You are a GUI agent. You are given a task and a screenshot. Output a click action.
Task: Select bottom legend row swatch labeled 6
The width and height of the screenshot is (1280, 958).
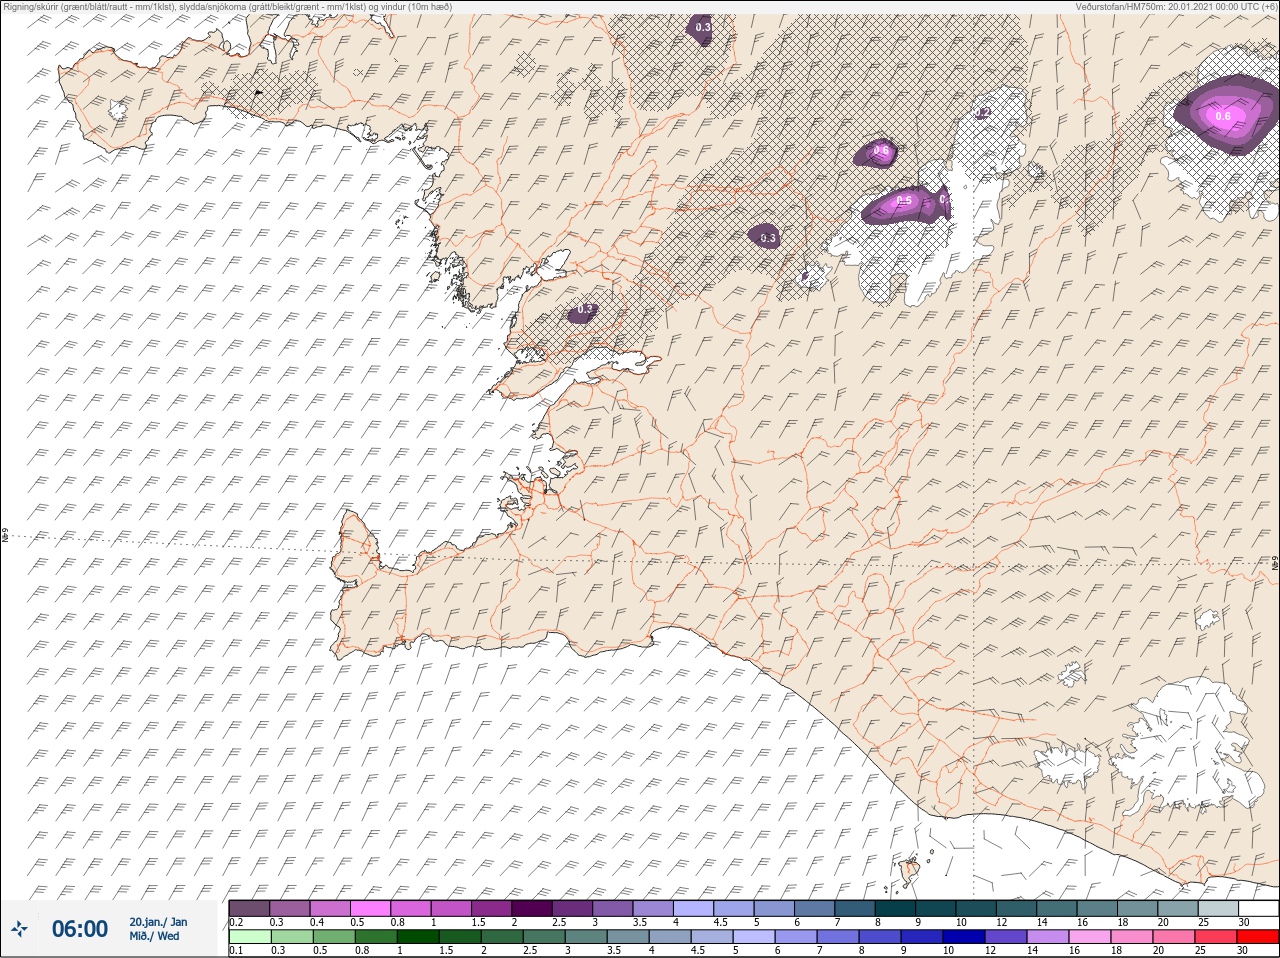click(x=797, y=937)
